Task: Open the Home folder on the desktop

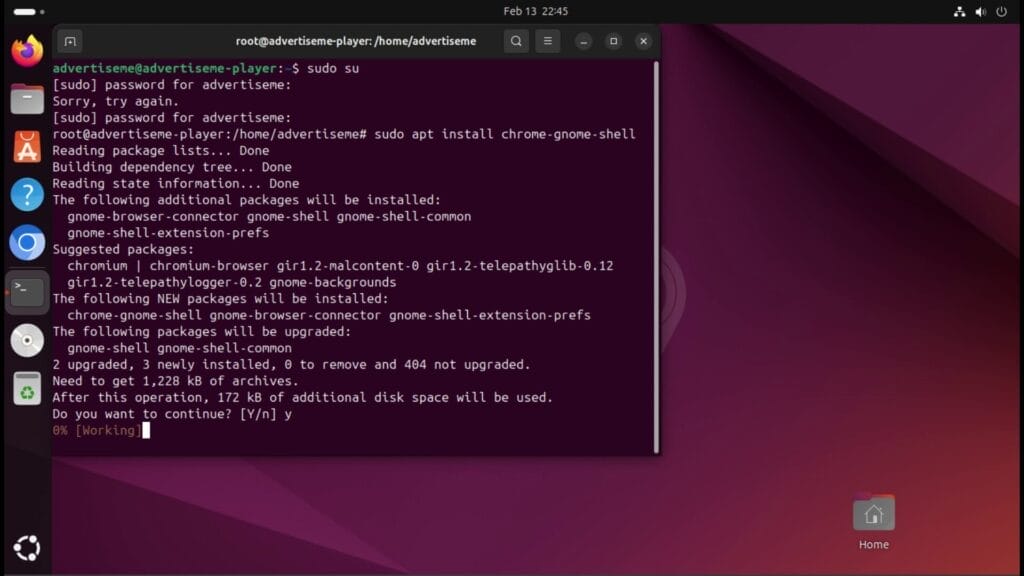Action: click(872, 515)
